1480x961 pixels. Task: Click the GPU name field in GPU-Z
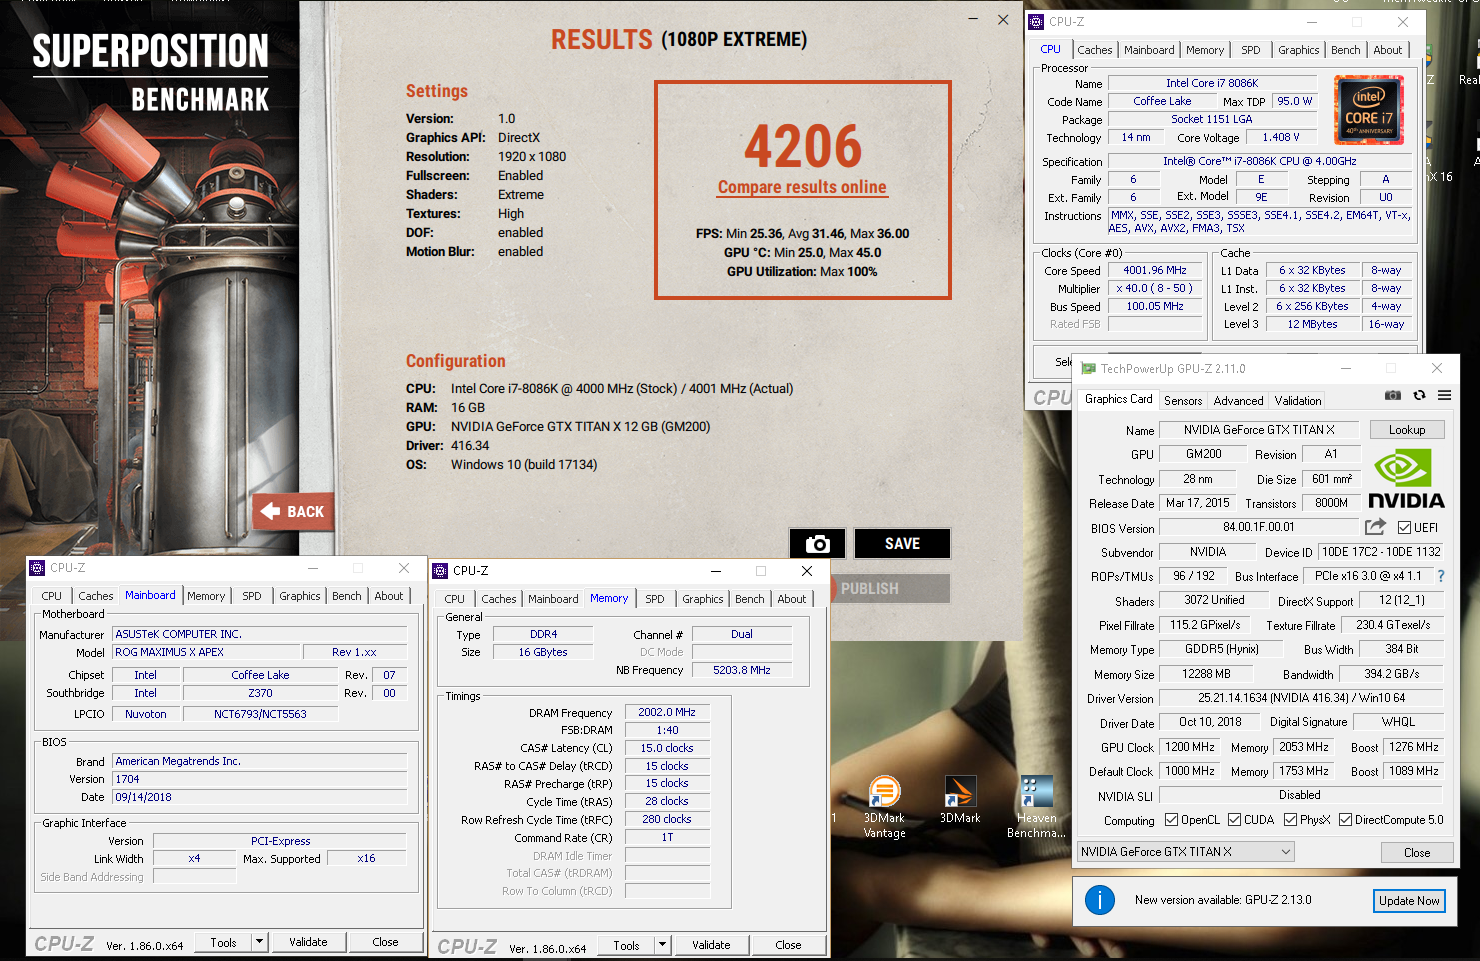[1259, 430]
